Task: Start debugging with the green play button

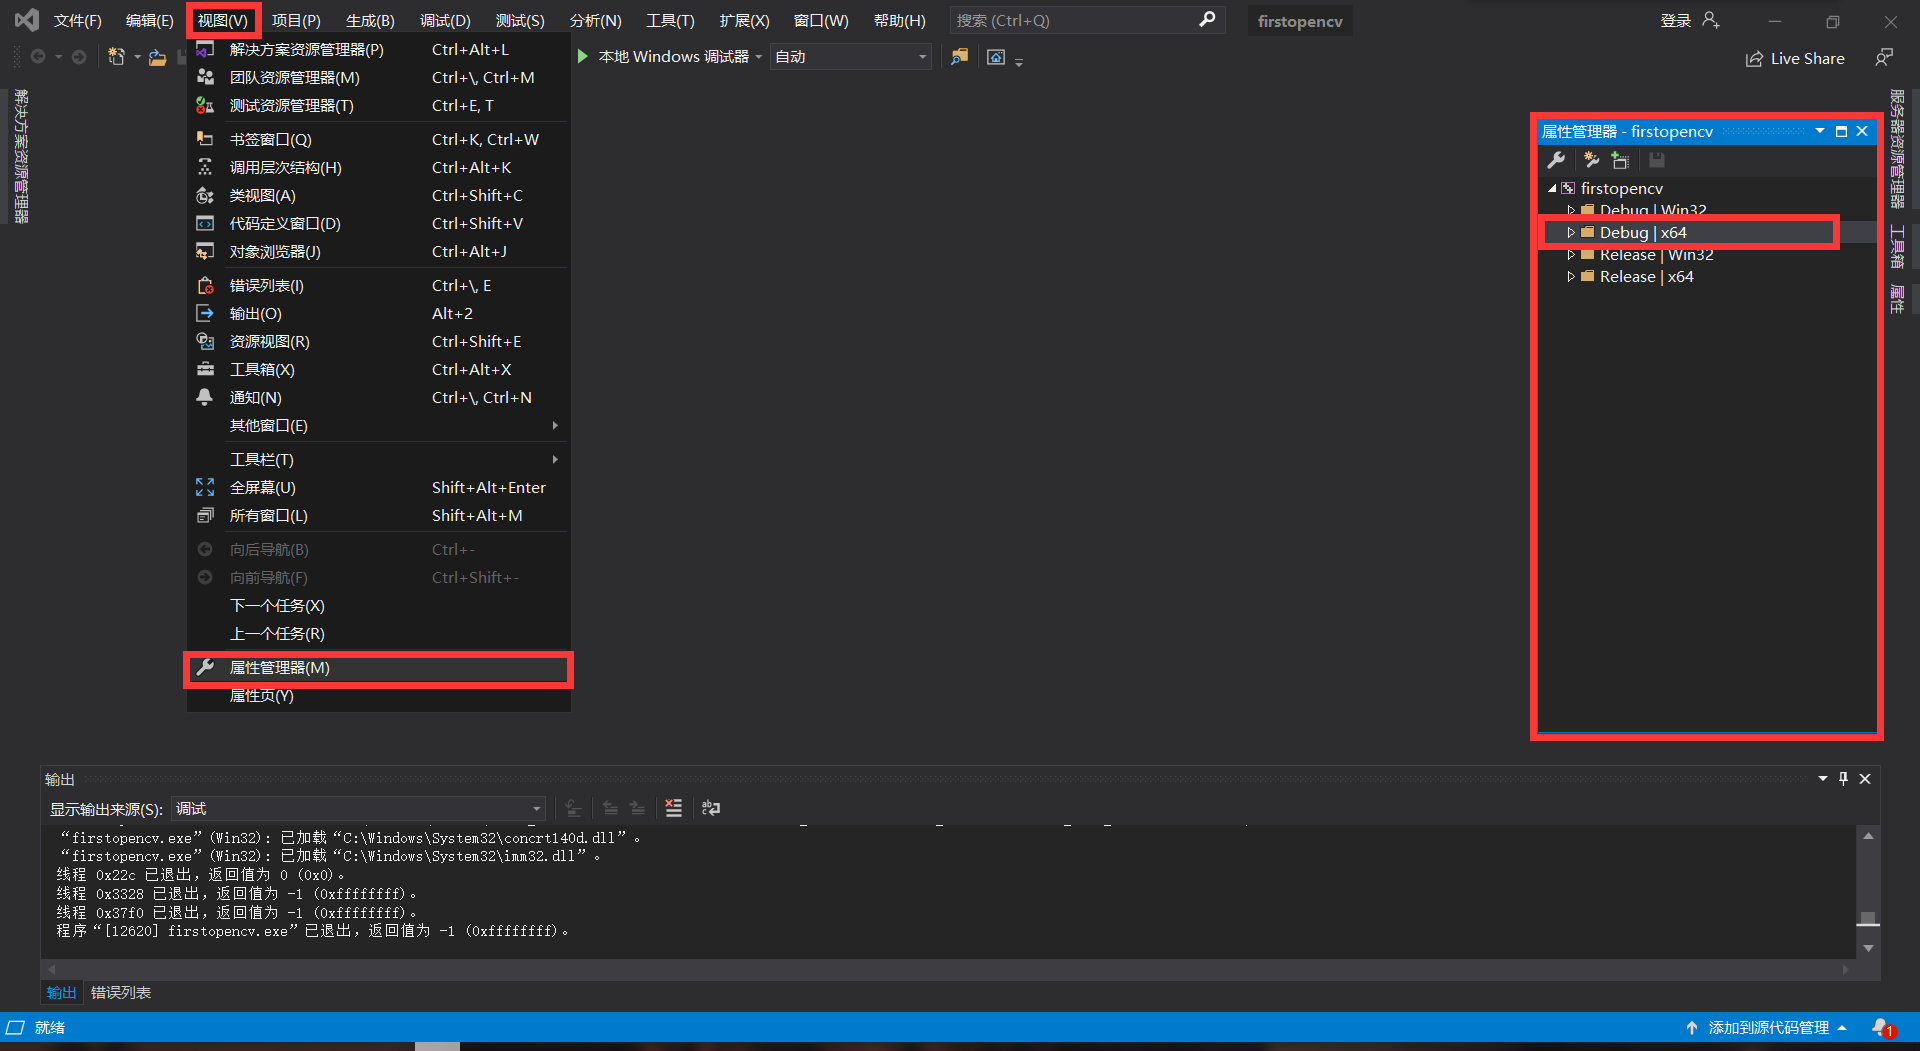Action: pos(583,57)
